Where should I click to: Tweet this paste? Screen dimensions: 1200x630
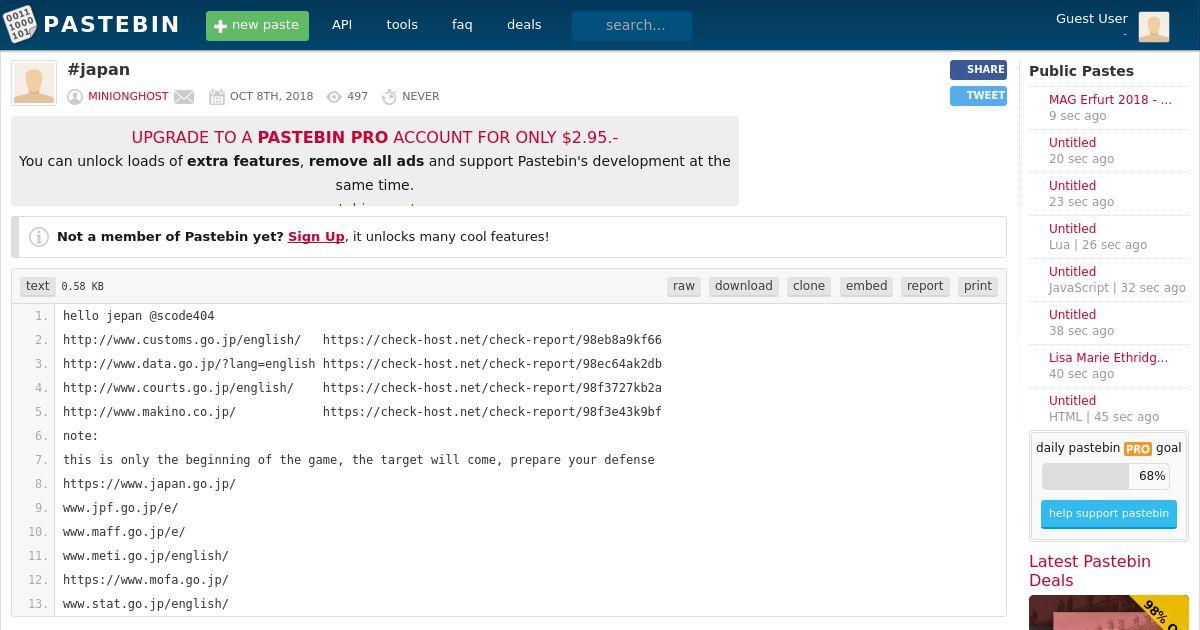coord(978,96)
